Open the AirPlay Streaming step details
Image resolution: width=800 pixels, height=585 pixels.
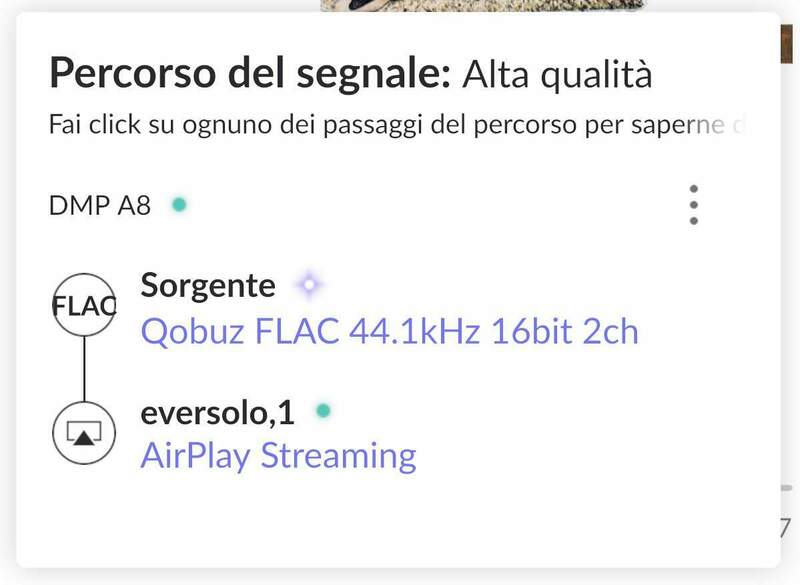(x=278, y=456)
